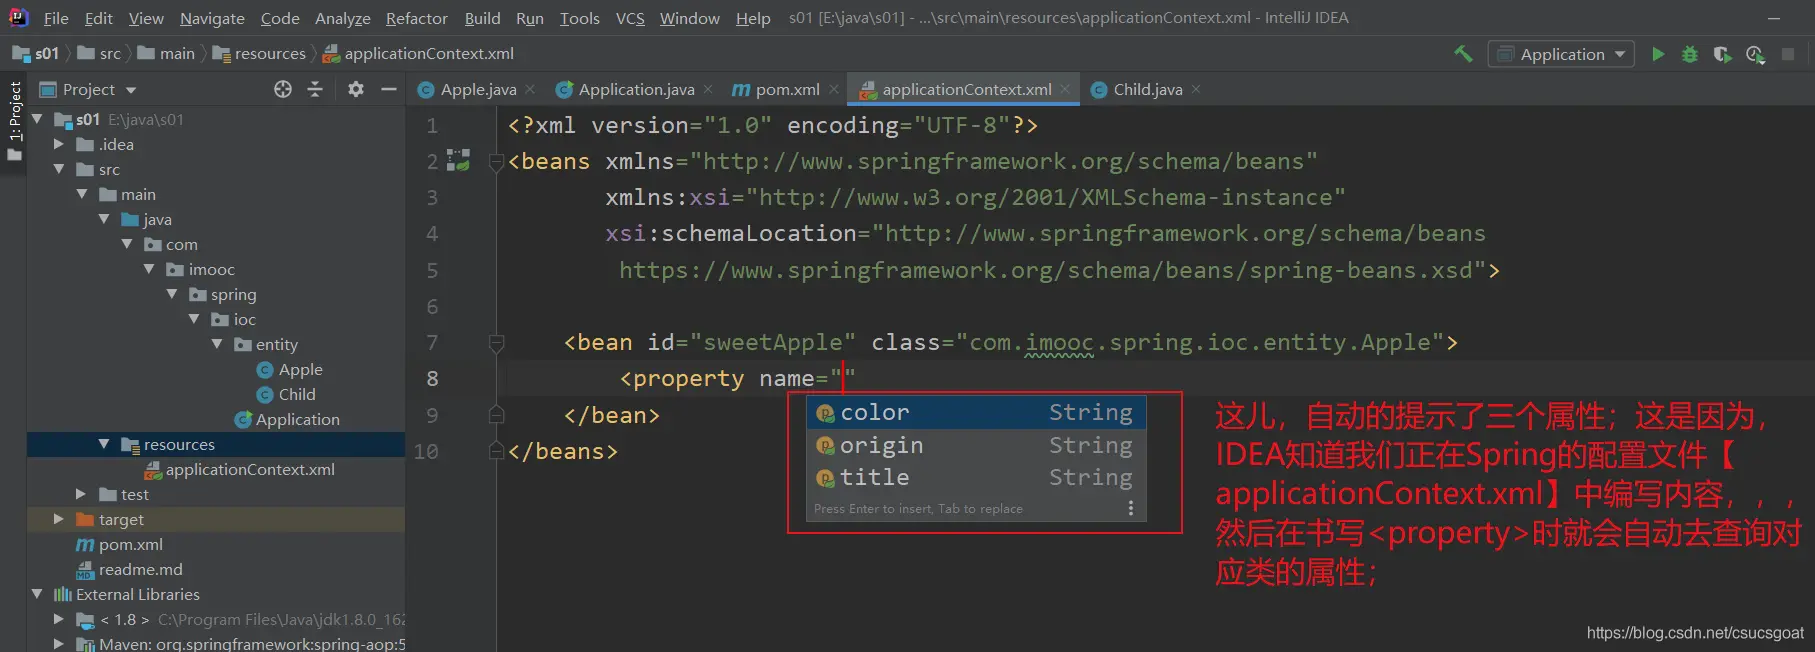Open the Navigate menu
The width and height of the screenshot is (1815, 652).
tap(212, 18)
